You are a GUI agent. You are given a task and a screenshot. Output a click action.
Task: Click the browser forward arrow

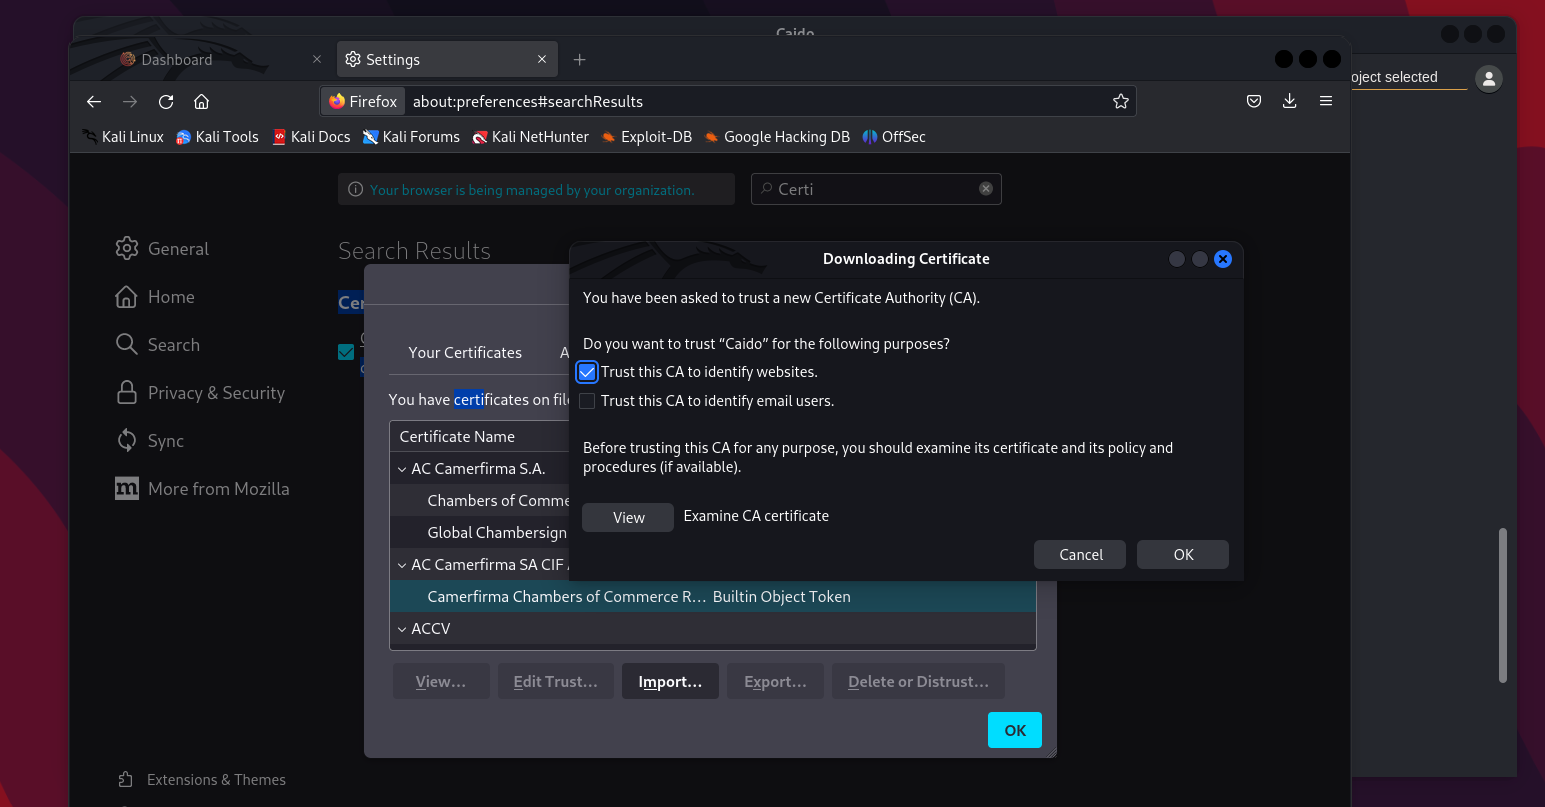(130, 101)
